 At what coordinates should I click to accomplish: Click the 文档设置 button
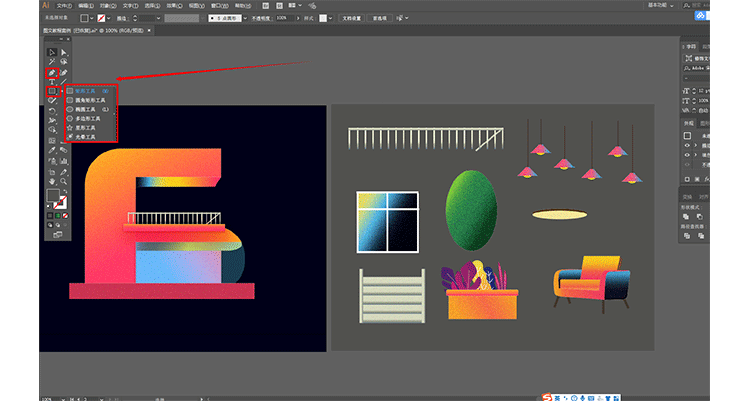(x=350, y=18)
